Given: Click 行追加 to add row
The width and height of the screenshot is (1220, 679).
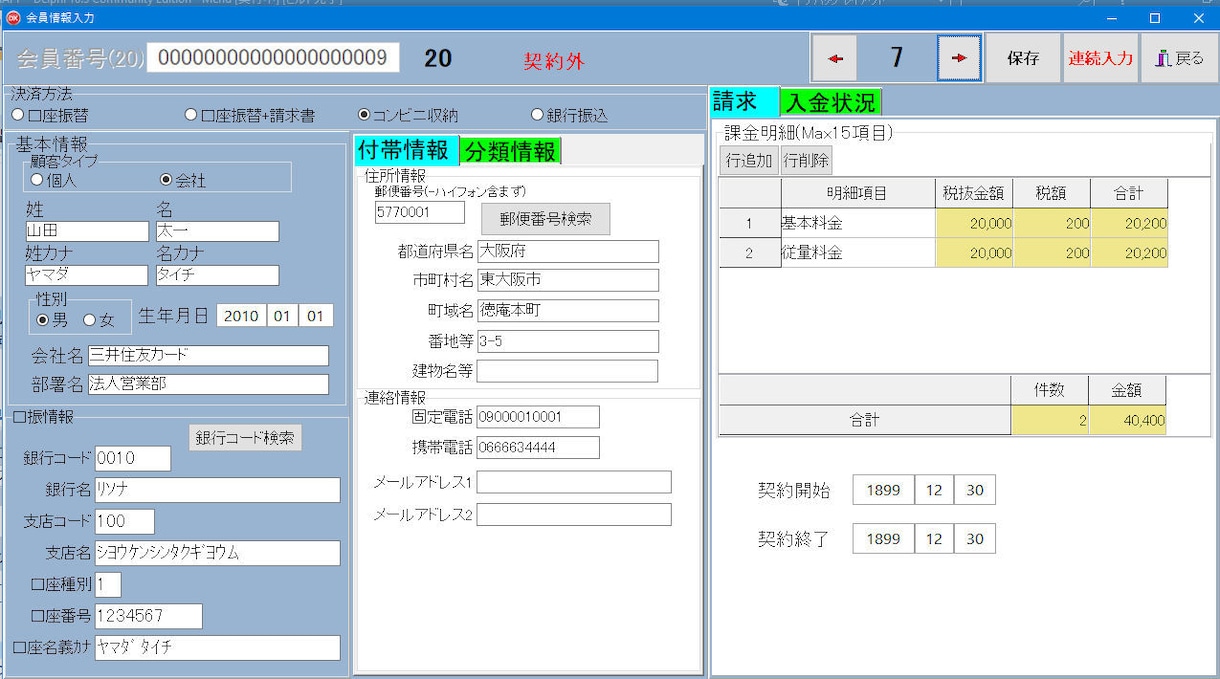Looking at the screenshot, I should (x=749, y=159).
